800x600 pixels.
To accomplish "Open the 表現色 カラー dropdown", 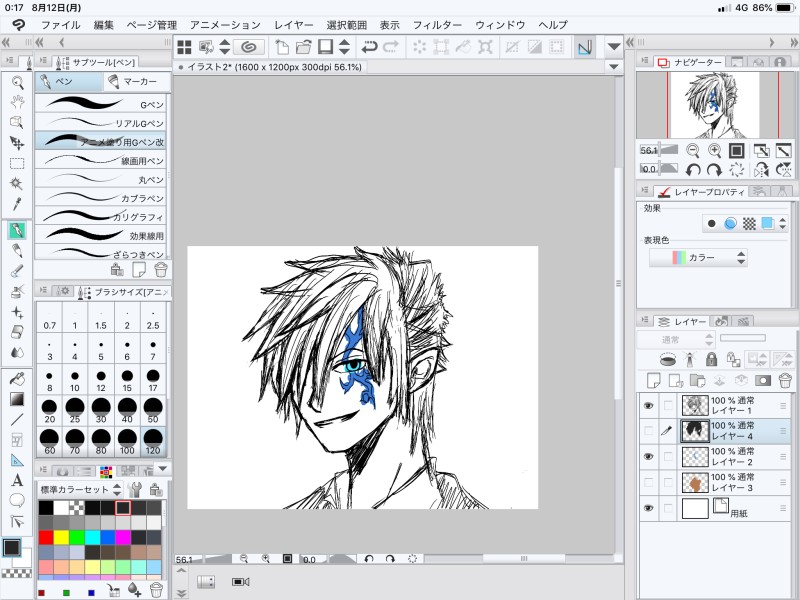I will pos(698,258).
